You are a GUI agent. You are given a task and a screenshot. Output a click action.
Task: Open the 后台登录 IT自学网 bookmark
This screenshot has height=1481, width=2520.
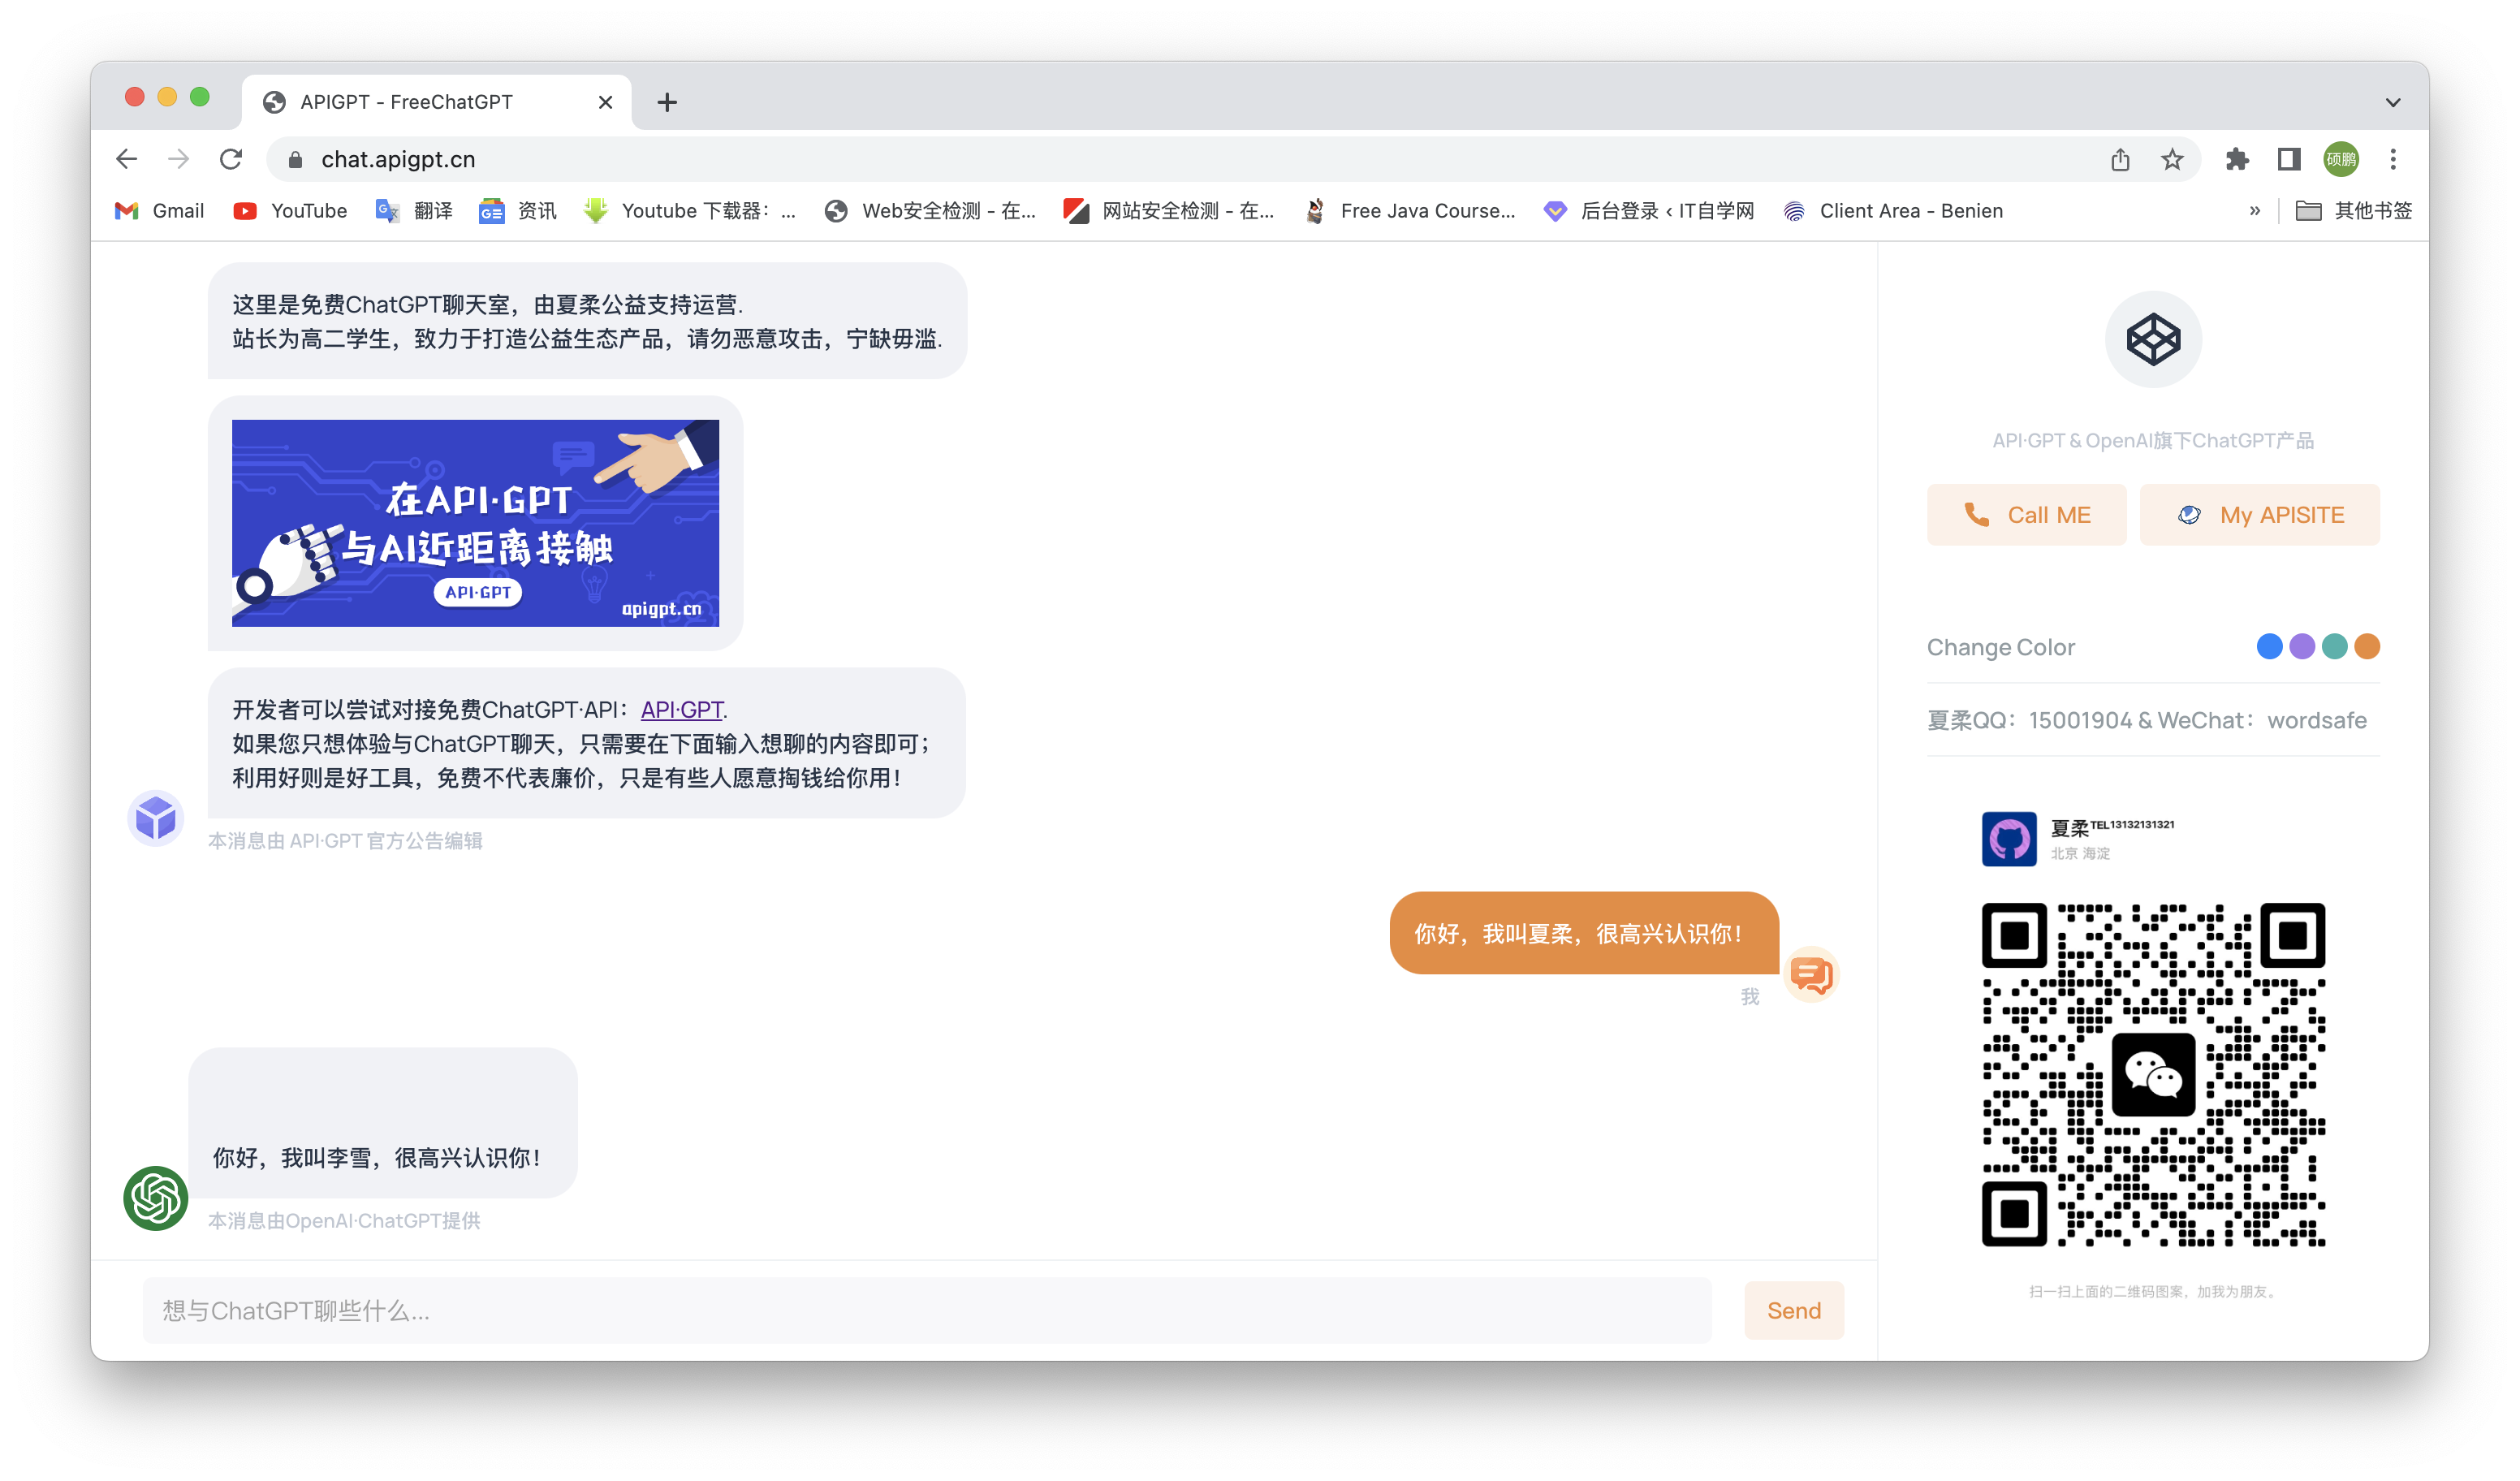1648,211
